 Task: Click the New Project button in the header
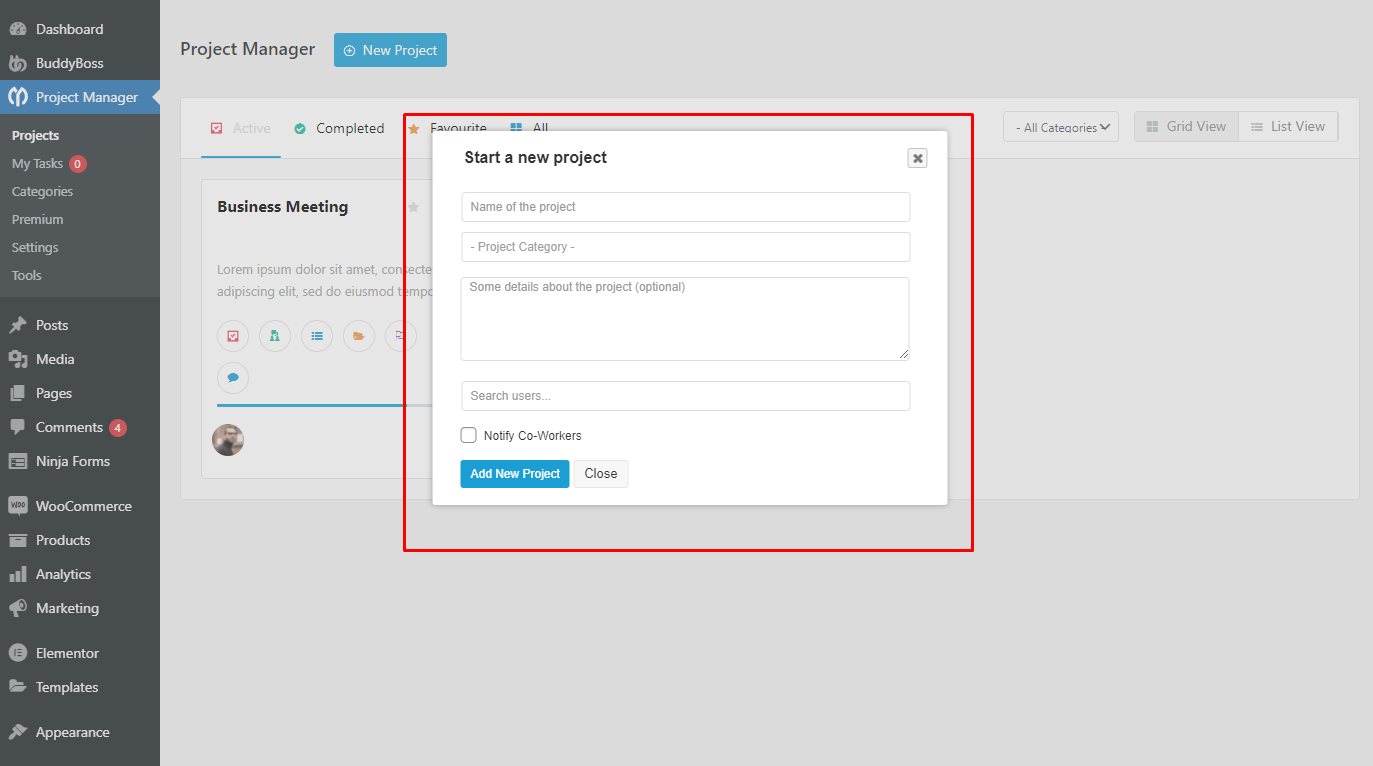[x=390, y=49]
